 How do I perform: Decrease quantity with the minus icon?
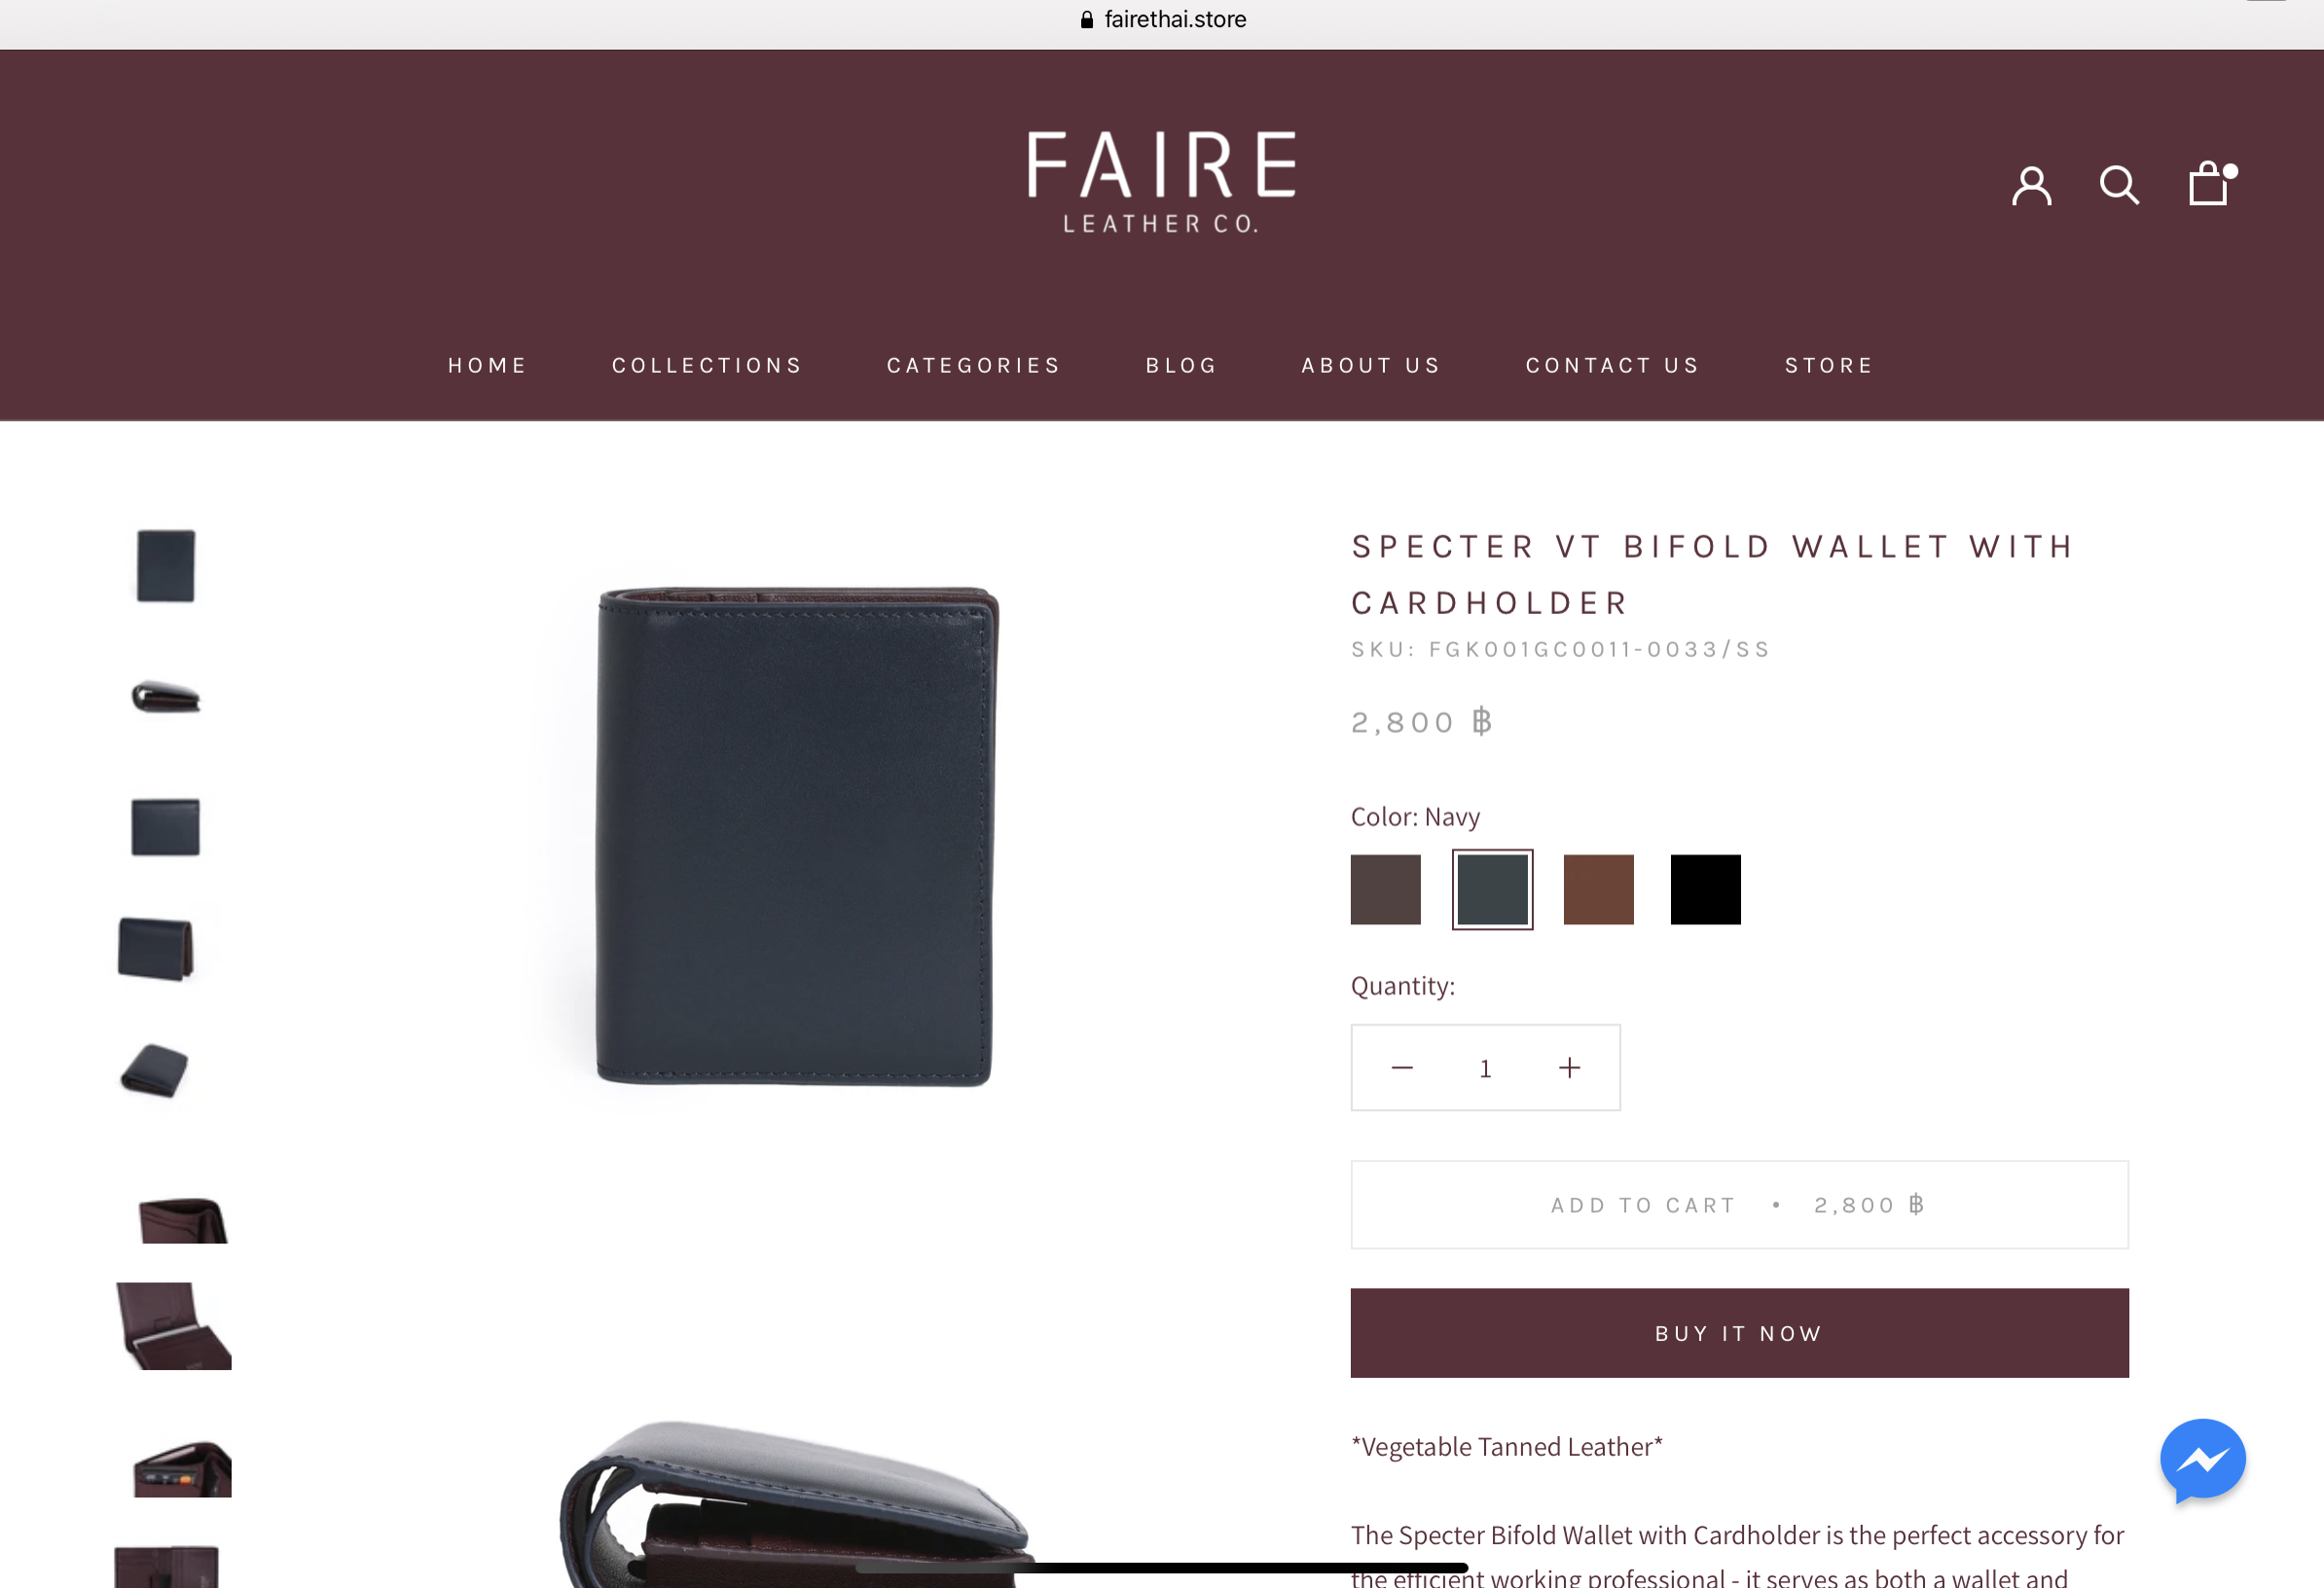[1402, 1068]
